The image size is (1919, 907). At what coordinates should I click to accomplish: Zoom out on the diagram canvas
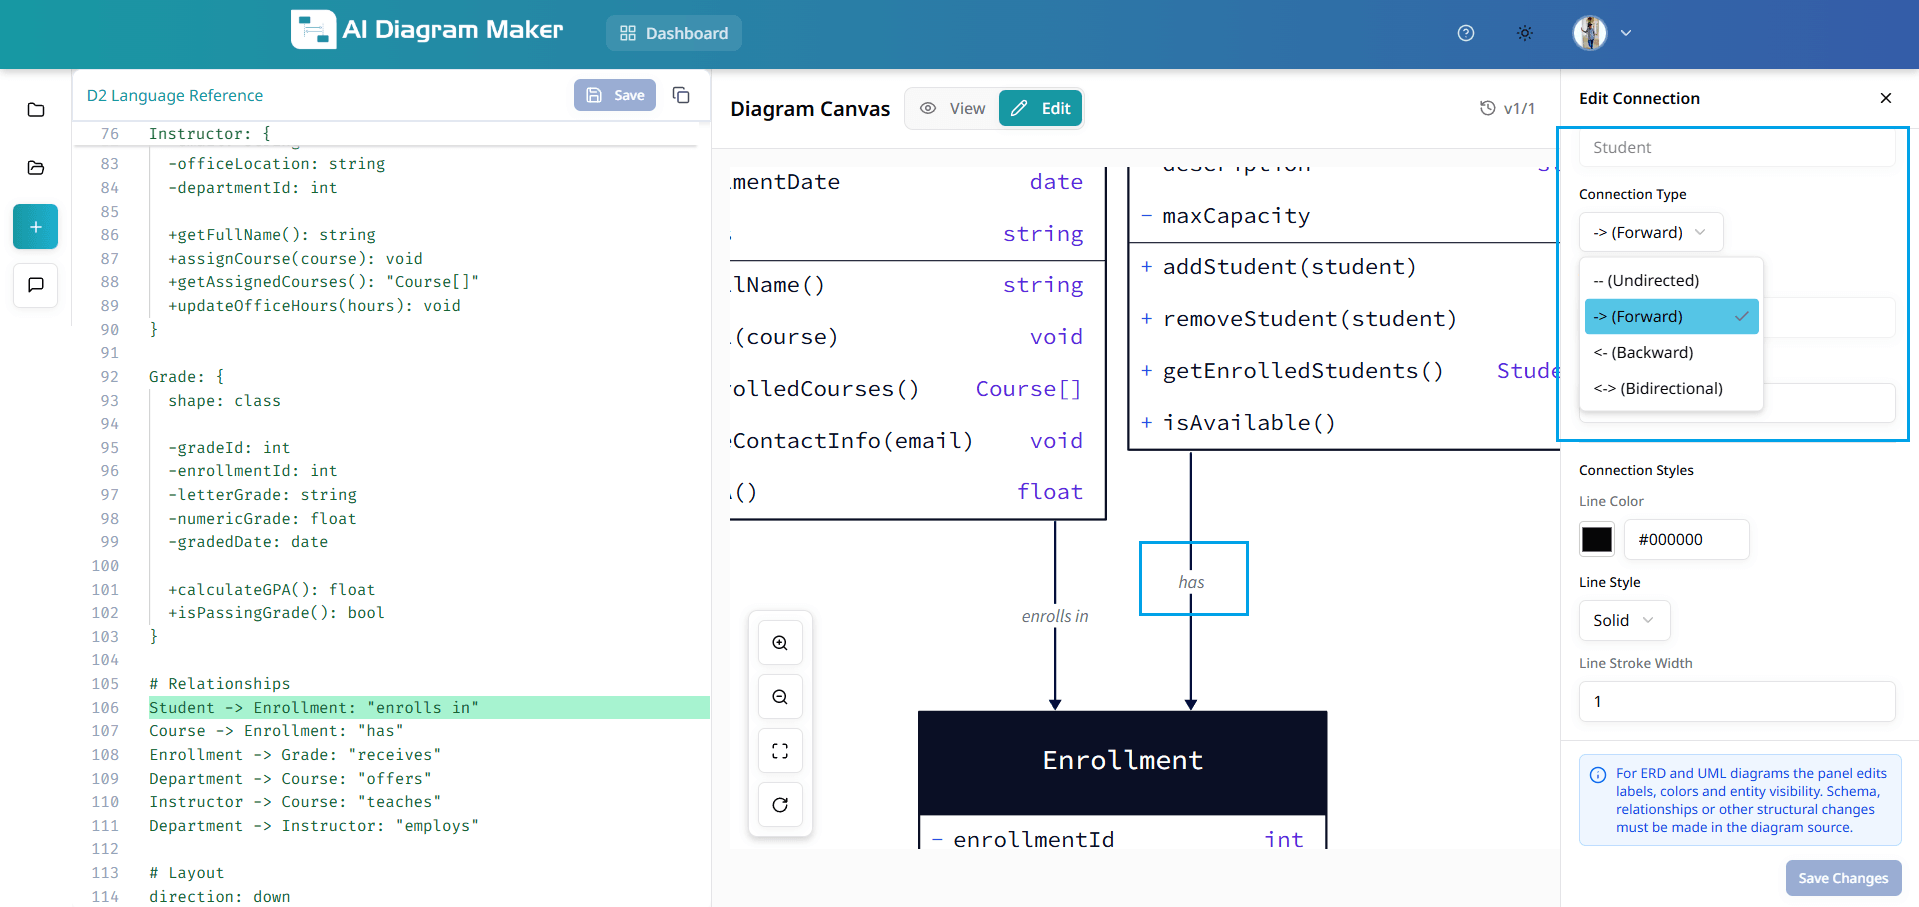[780, 696]
